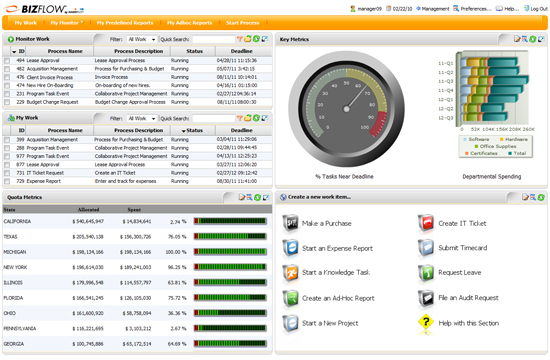Expand the My Monitor menu arrow
Image resolution: width=550 pixels, height=360 pixels.
82,22
